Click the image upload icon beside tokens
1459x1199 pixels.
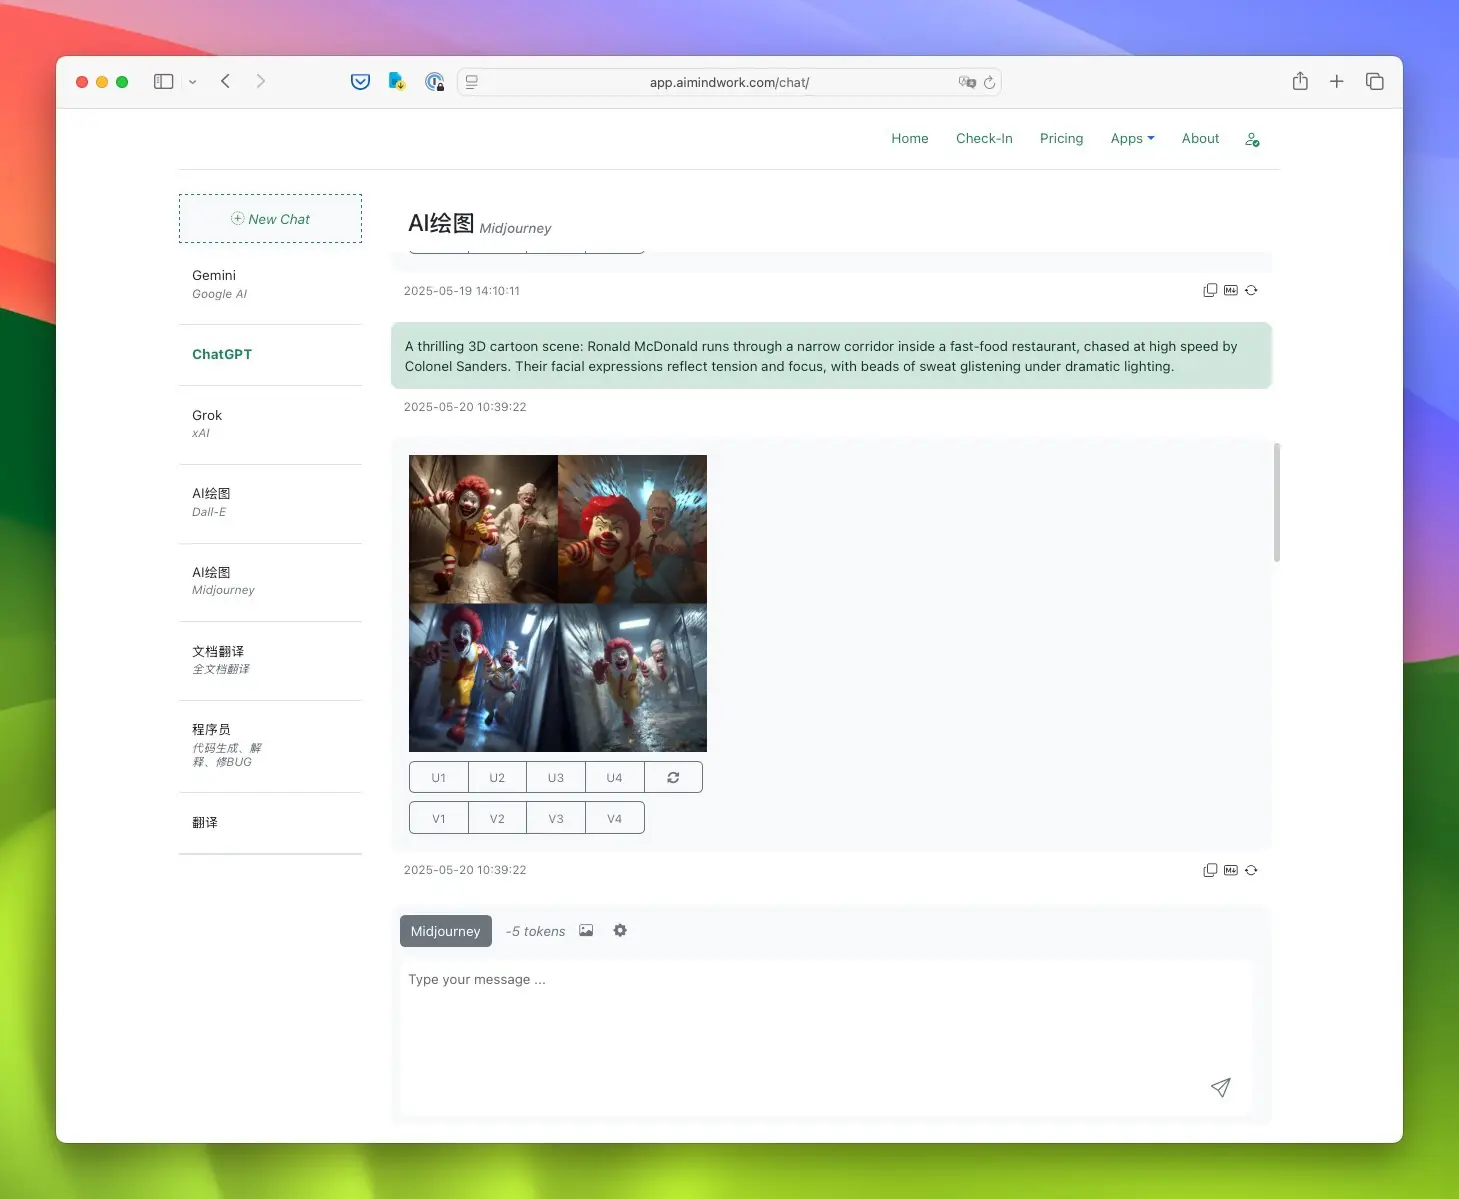click(586, 930)
